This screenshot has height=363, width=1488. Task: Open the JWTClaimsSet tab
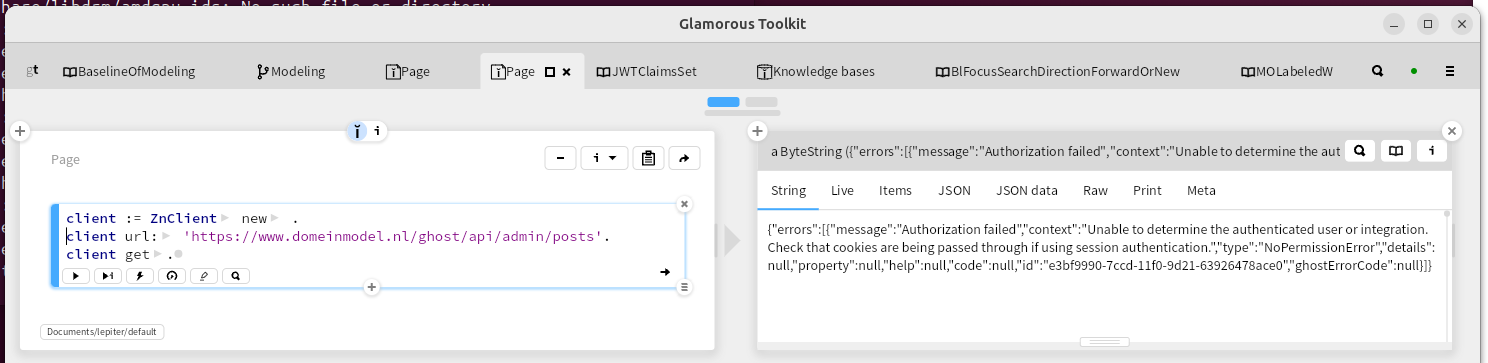pyautogui.click(x=646, y=72)
